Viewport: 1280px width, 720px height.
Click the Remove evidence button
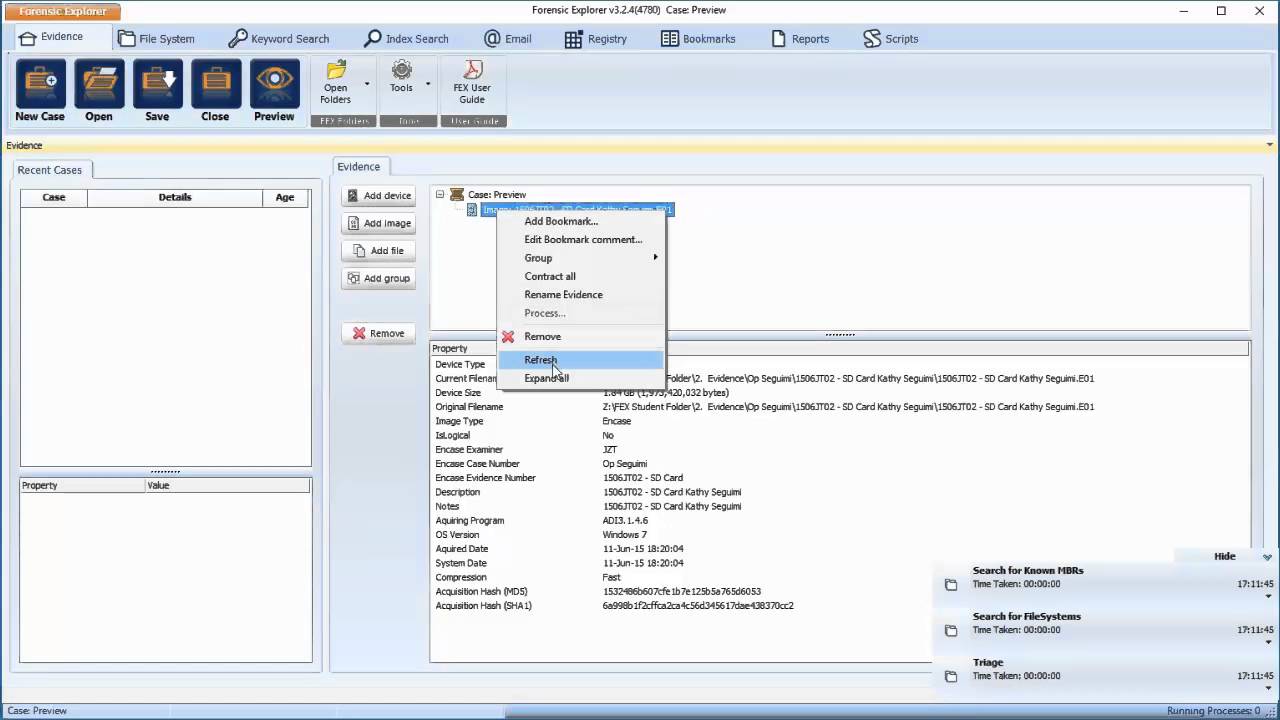pyautogui.click(x=378, y=334)
